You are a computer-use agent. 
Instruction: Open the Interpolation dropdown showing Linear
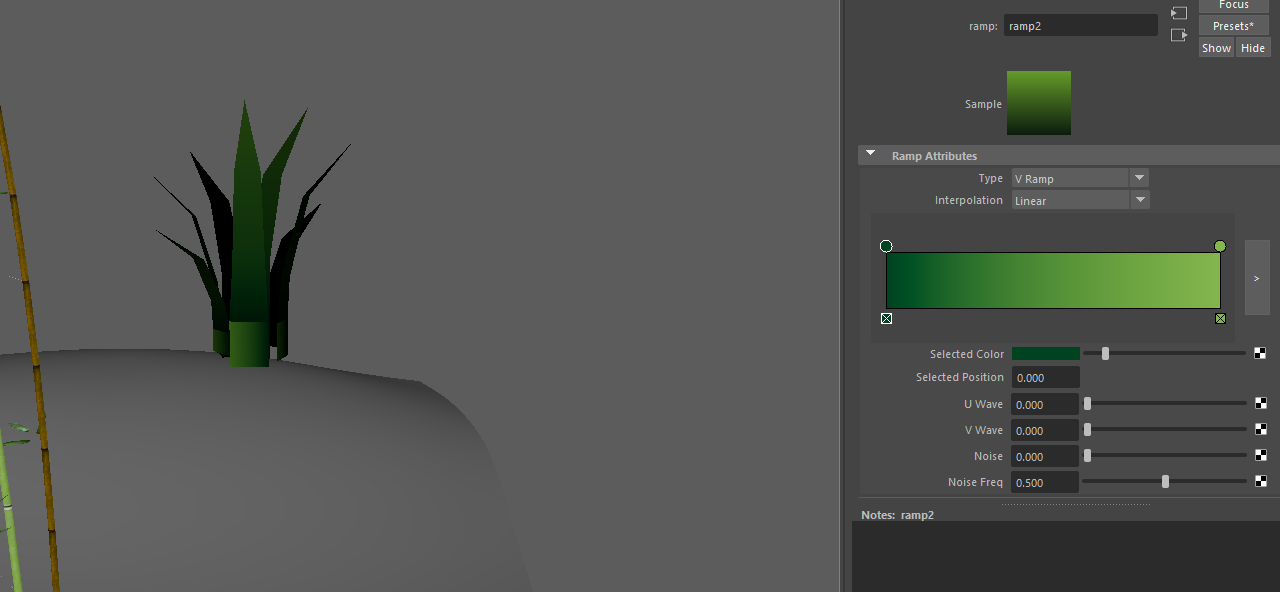click(x=1080, y=200)
